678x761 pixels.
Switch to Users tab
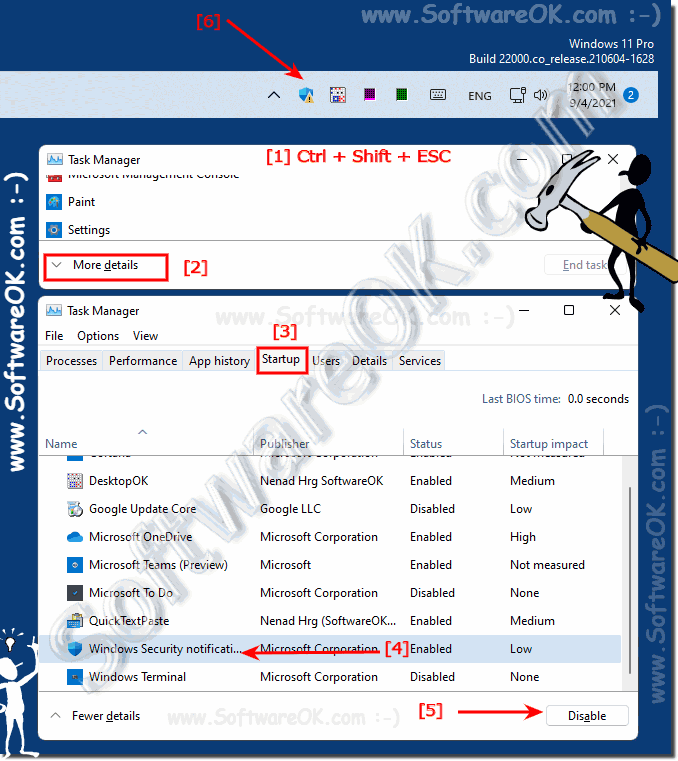coord(326,361)
